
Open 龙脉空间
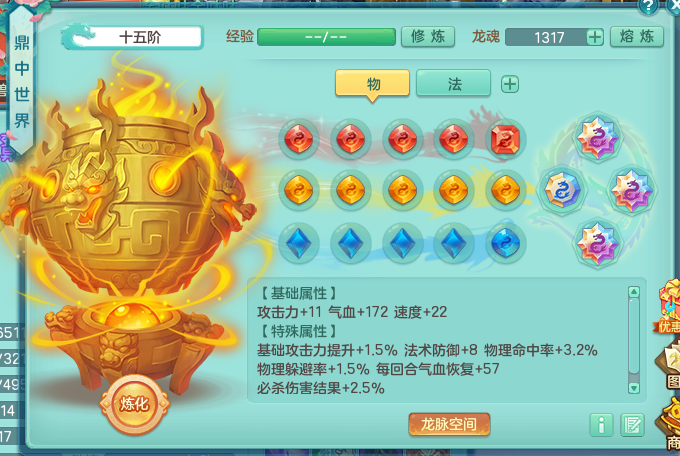click(x=449, y=424)
